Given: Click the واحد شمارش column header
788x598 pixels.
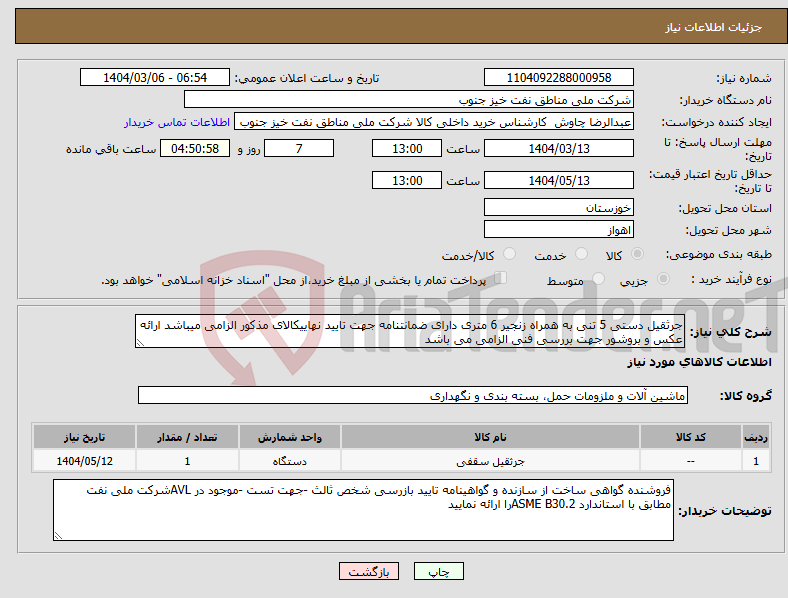Looking at the screenshot, I should [290, 437].
